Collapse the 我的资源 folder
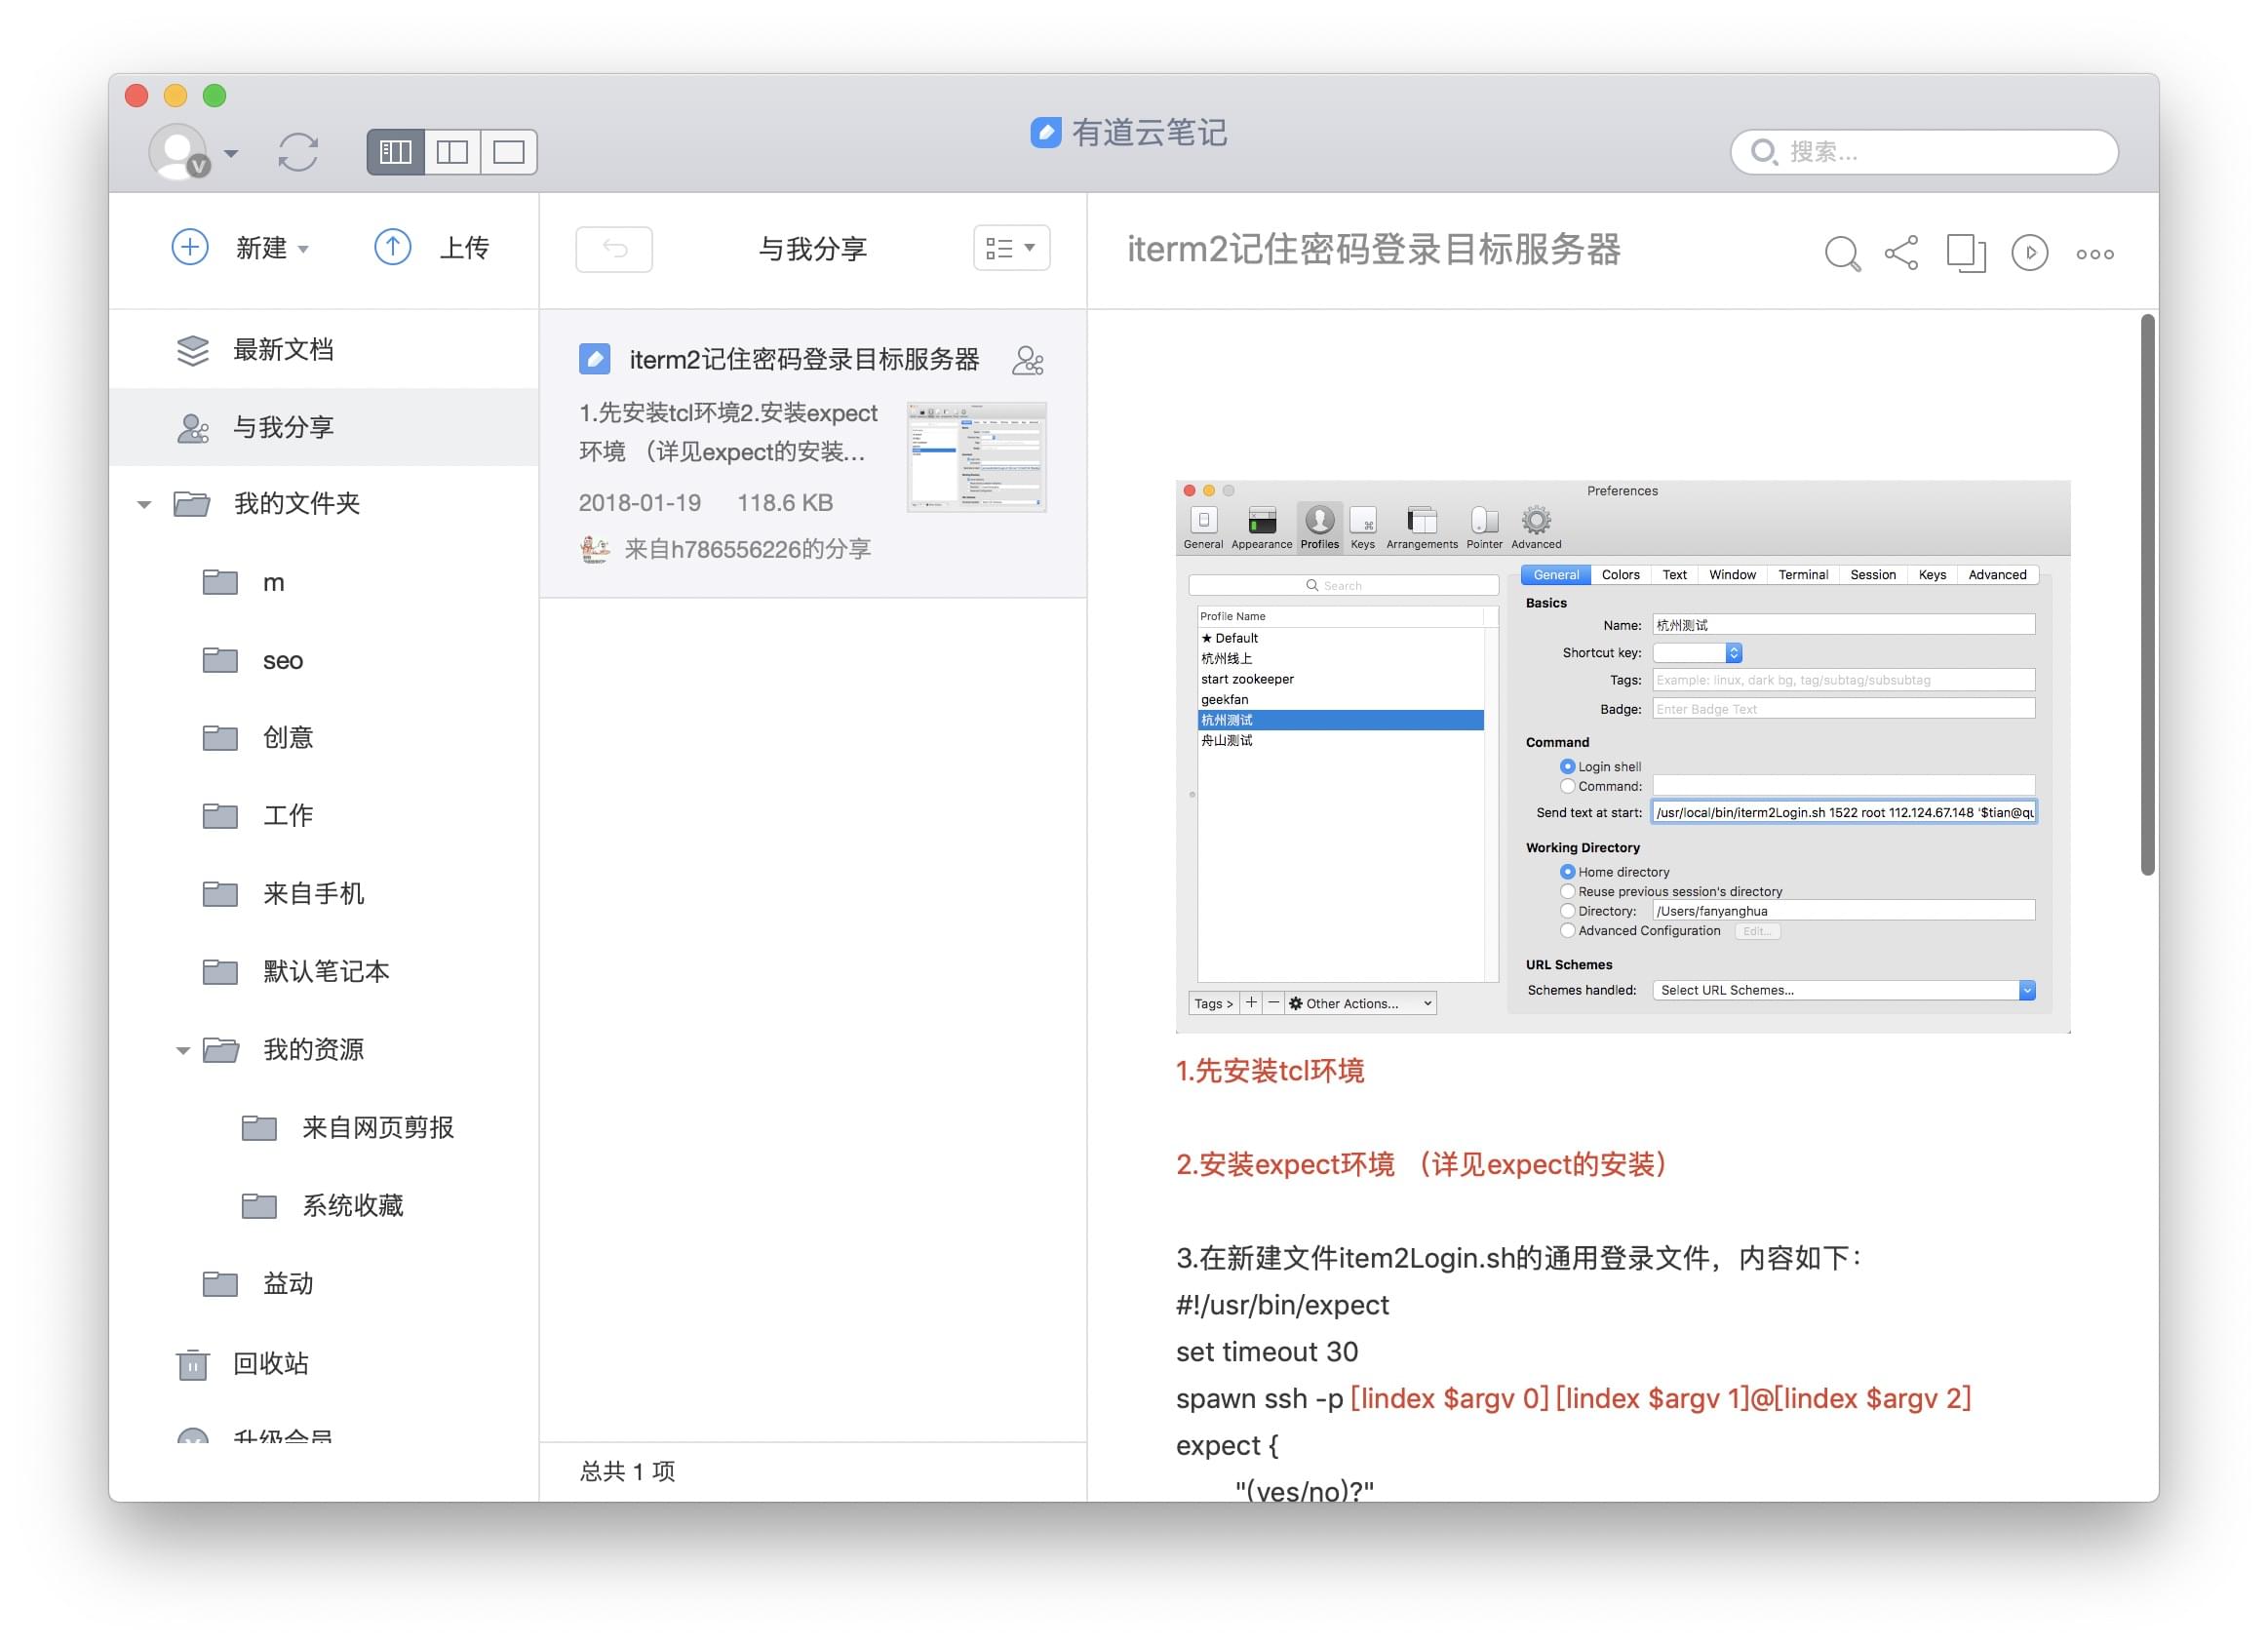 (183, 1051)
